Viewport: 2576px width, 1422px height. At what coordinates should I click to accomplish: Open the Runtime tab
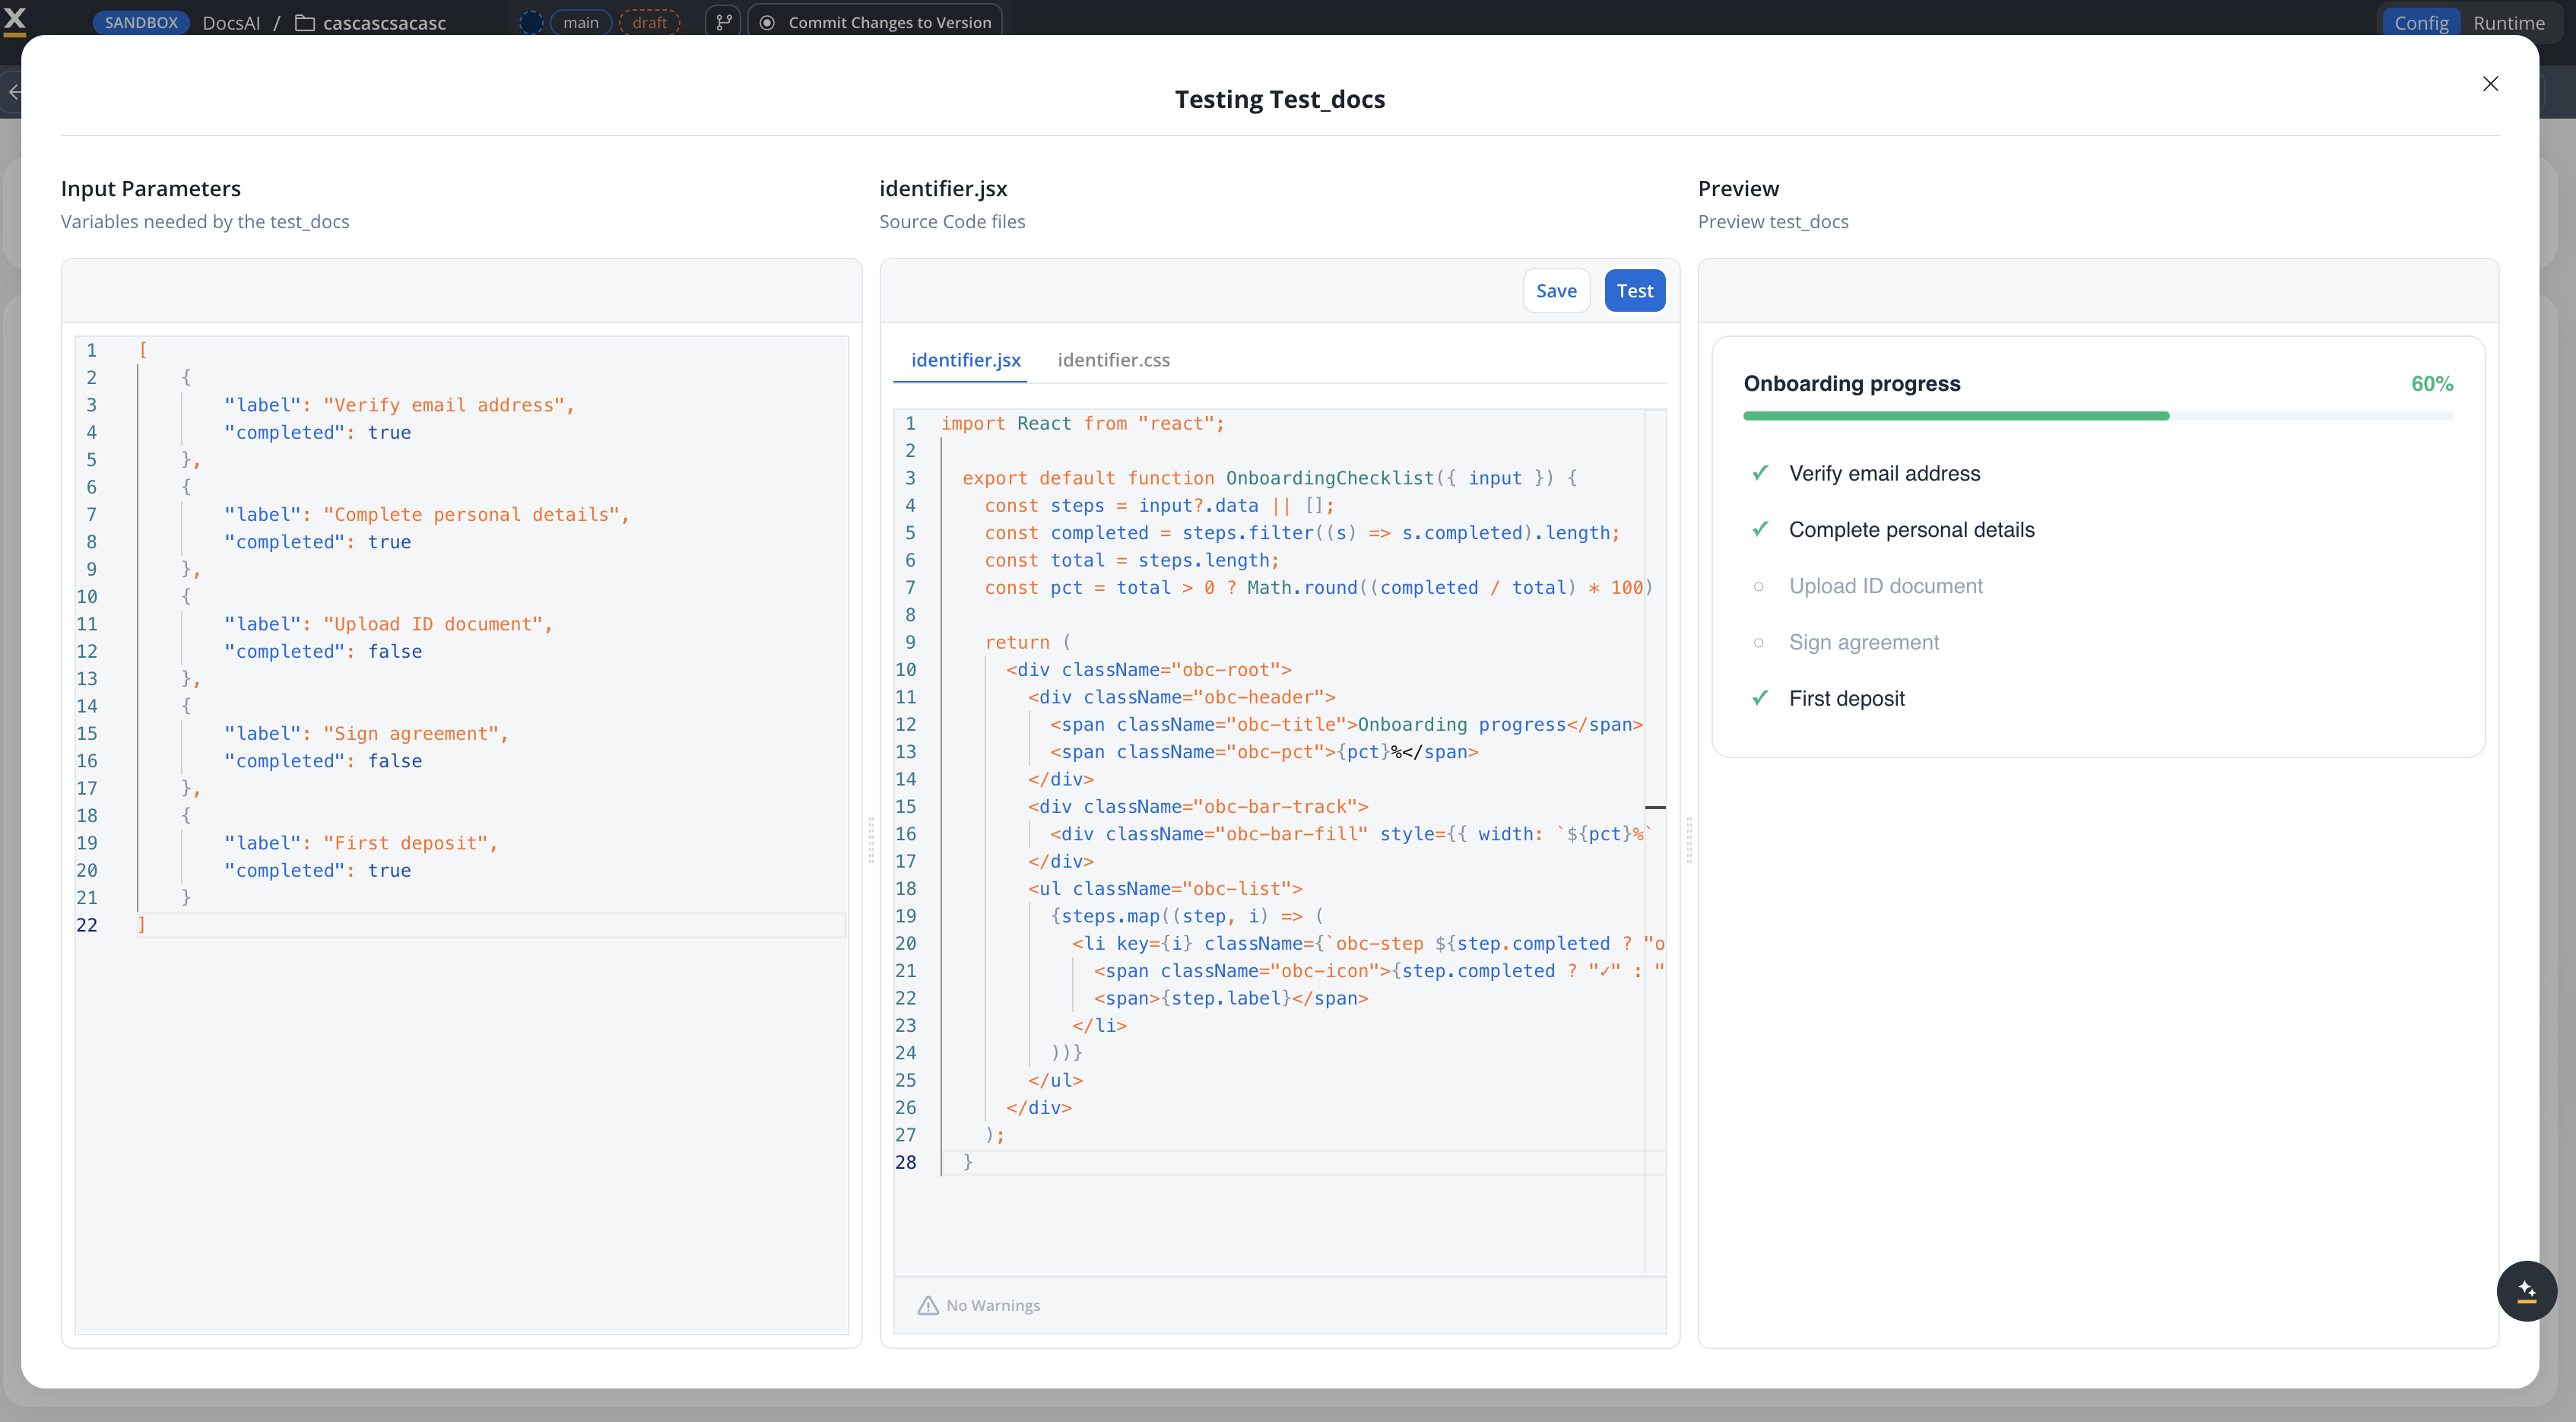[x=2508, y=22]
